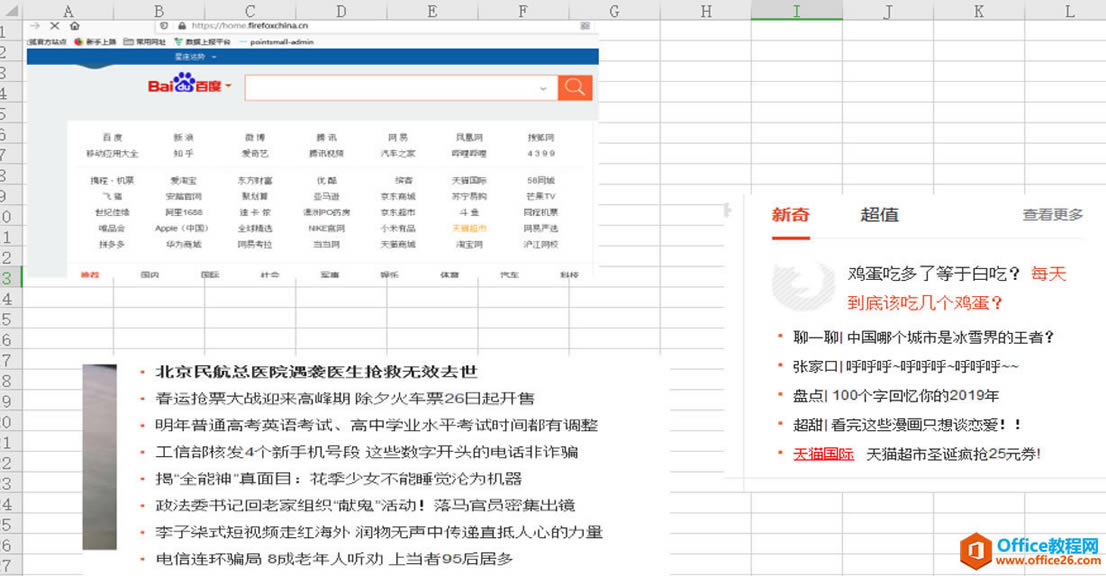
Task: Click the browser forward arrow icon
Action: click(x=35, y=25)
